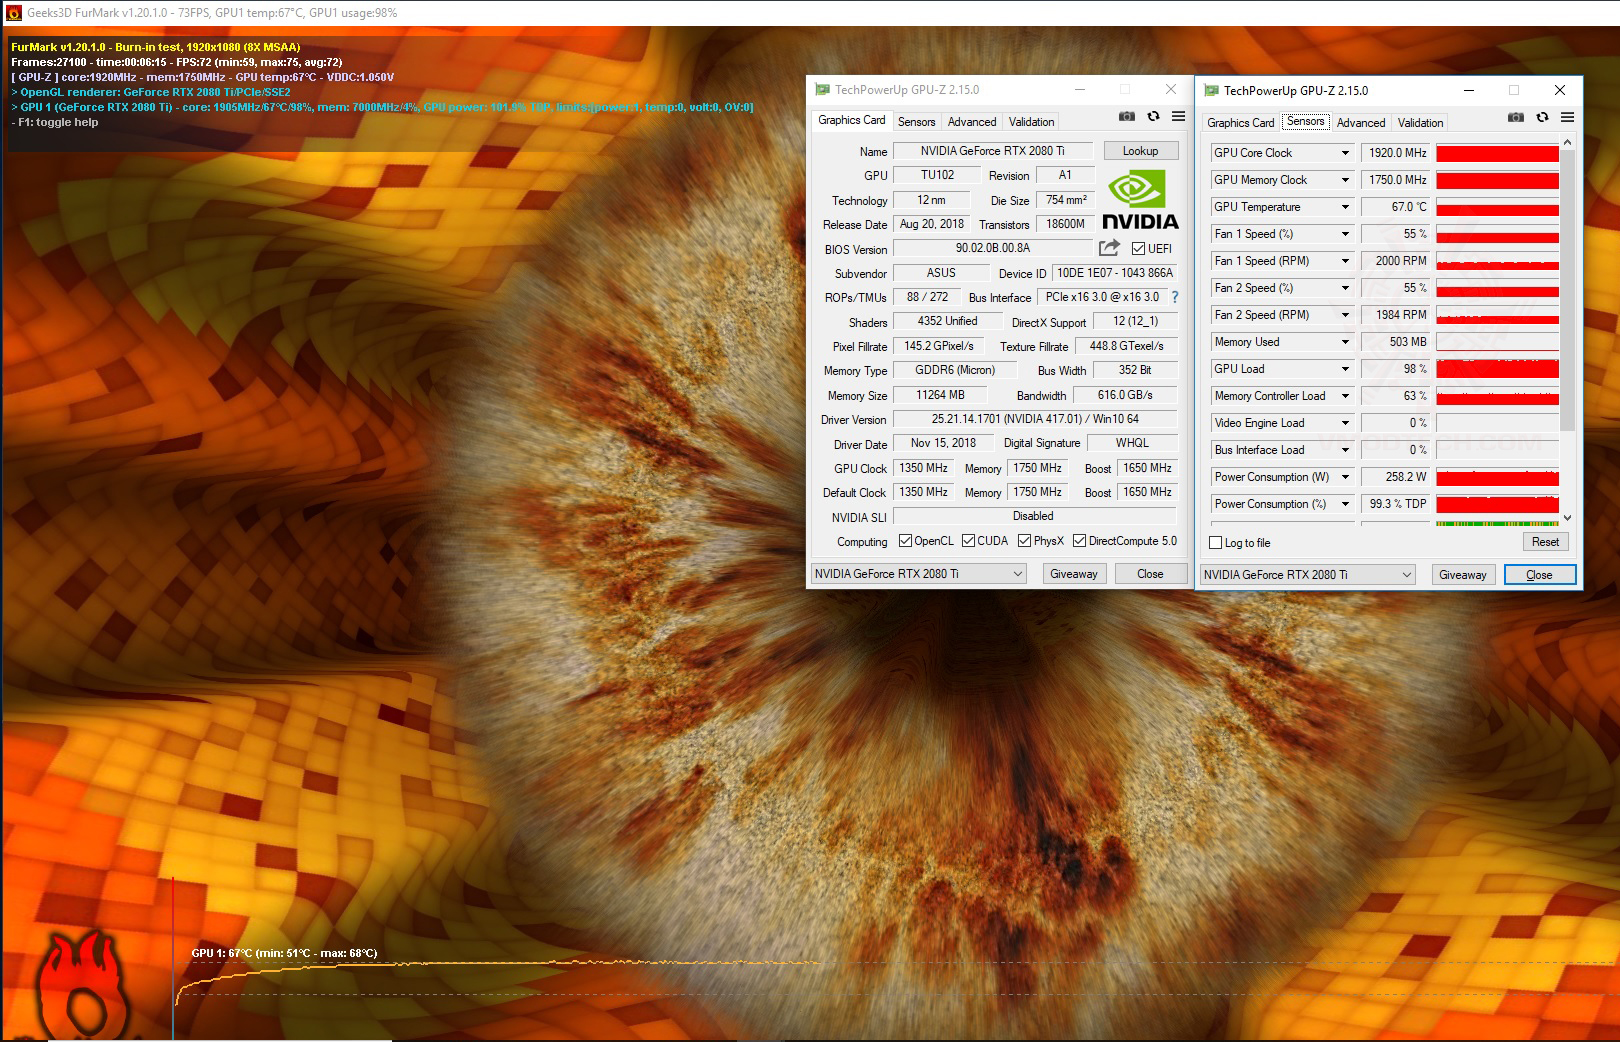Screen dimensions: 1620x1042
Task: Click the refresh icon in Graphics Card window
Action: coord(1153,117)
